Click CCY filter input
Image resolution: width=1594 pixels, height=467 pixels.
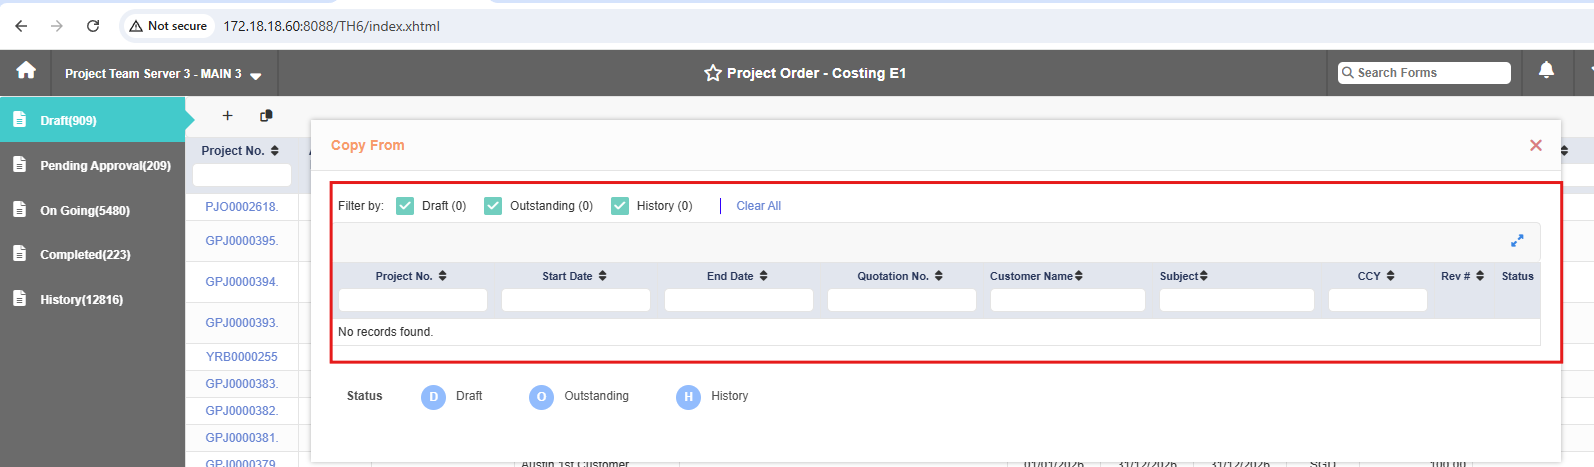(1378, 300)
